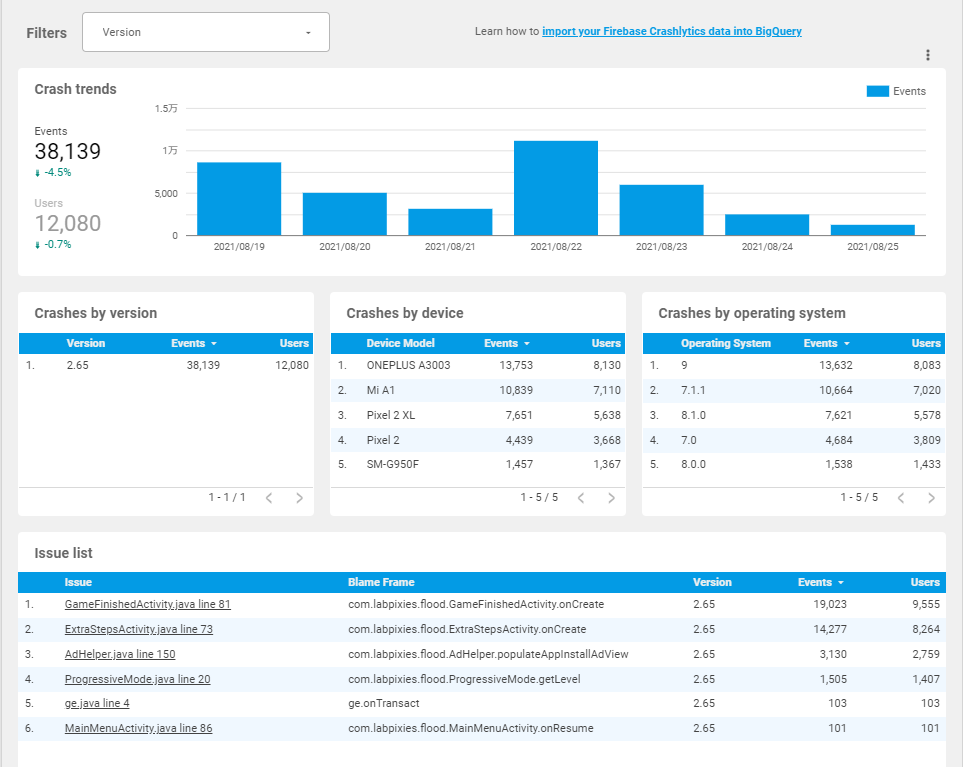This screenshot has width=963, height=767.
Task: Open the Version filter dropdown
Action: coord(206,32)
